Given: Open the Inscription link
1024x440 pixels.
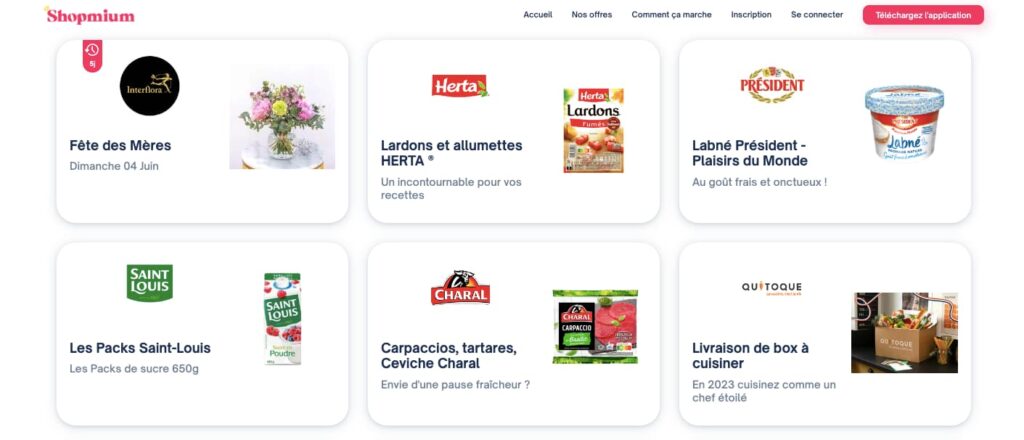Looking at the screenshot, I should (x=751, y=14).
